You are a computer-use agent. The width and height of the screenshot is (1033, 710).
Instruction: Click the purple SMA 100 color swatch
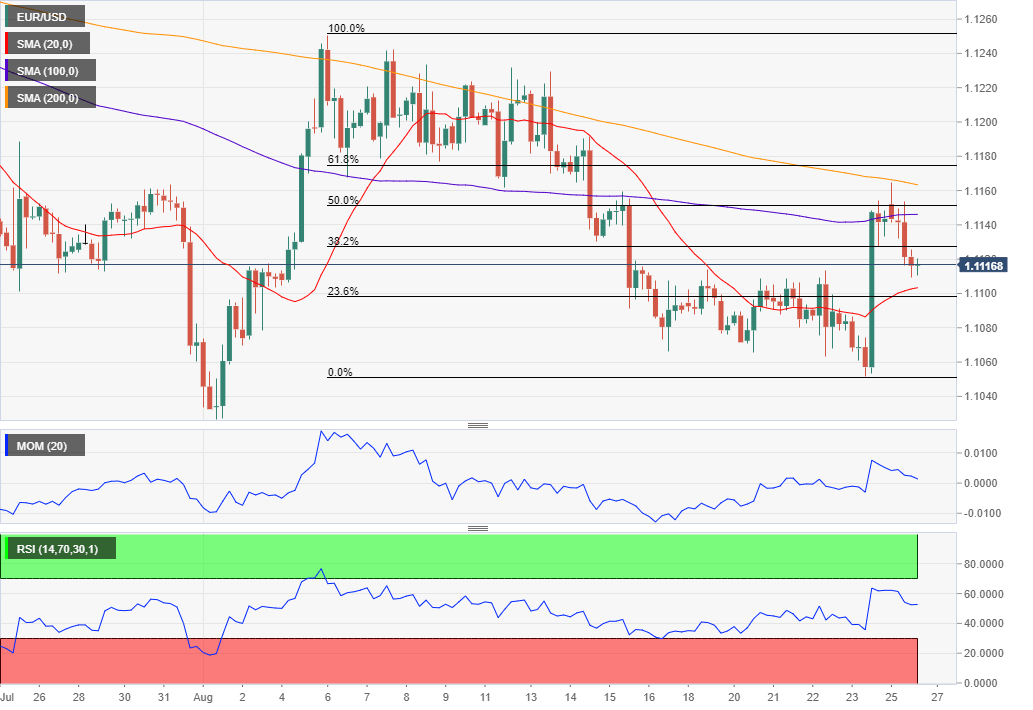tap(7, 70)
